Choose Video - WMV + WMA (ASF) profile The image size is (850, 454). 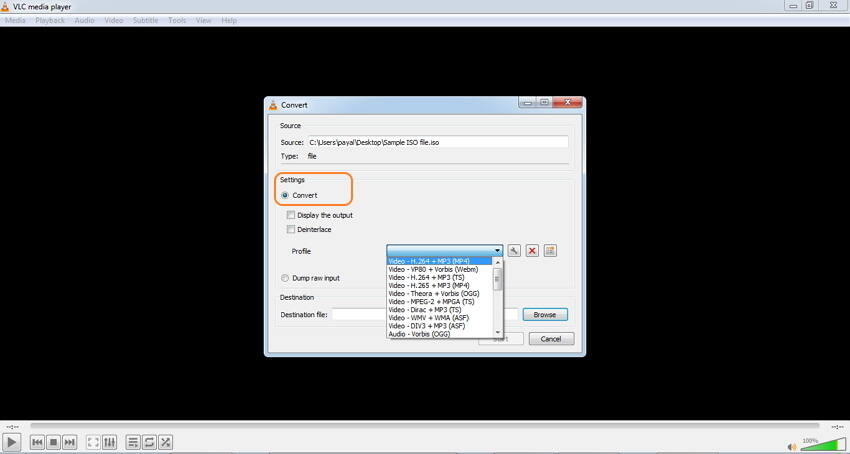pos(440,318)
